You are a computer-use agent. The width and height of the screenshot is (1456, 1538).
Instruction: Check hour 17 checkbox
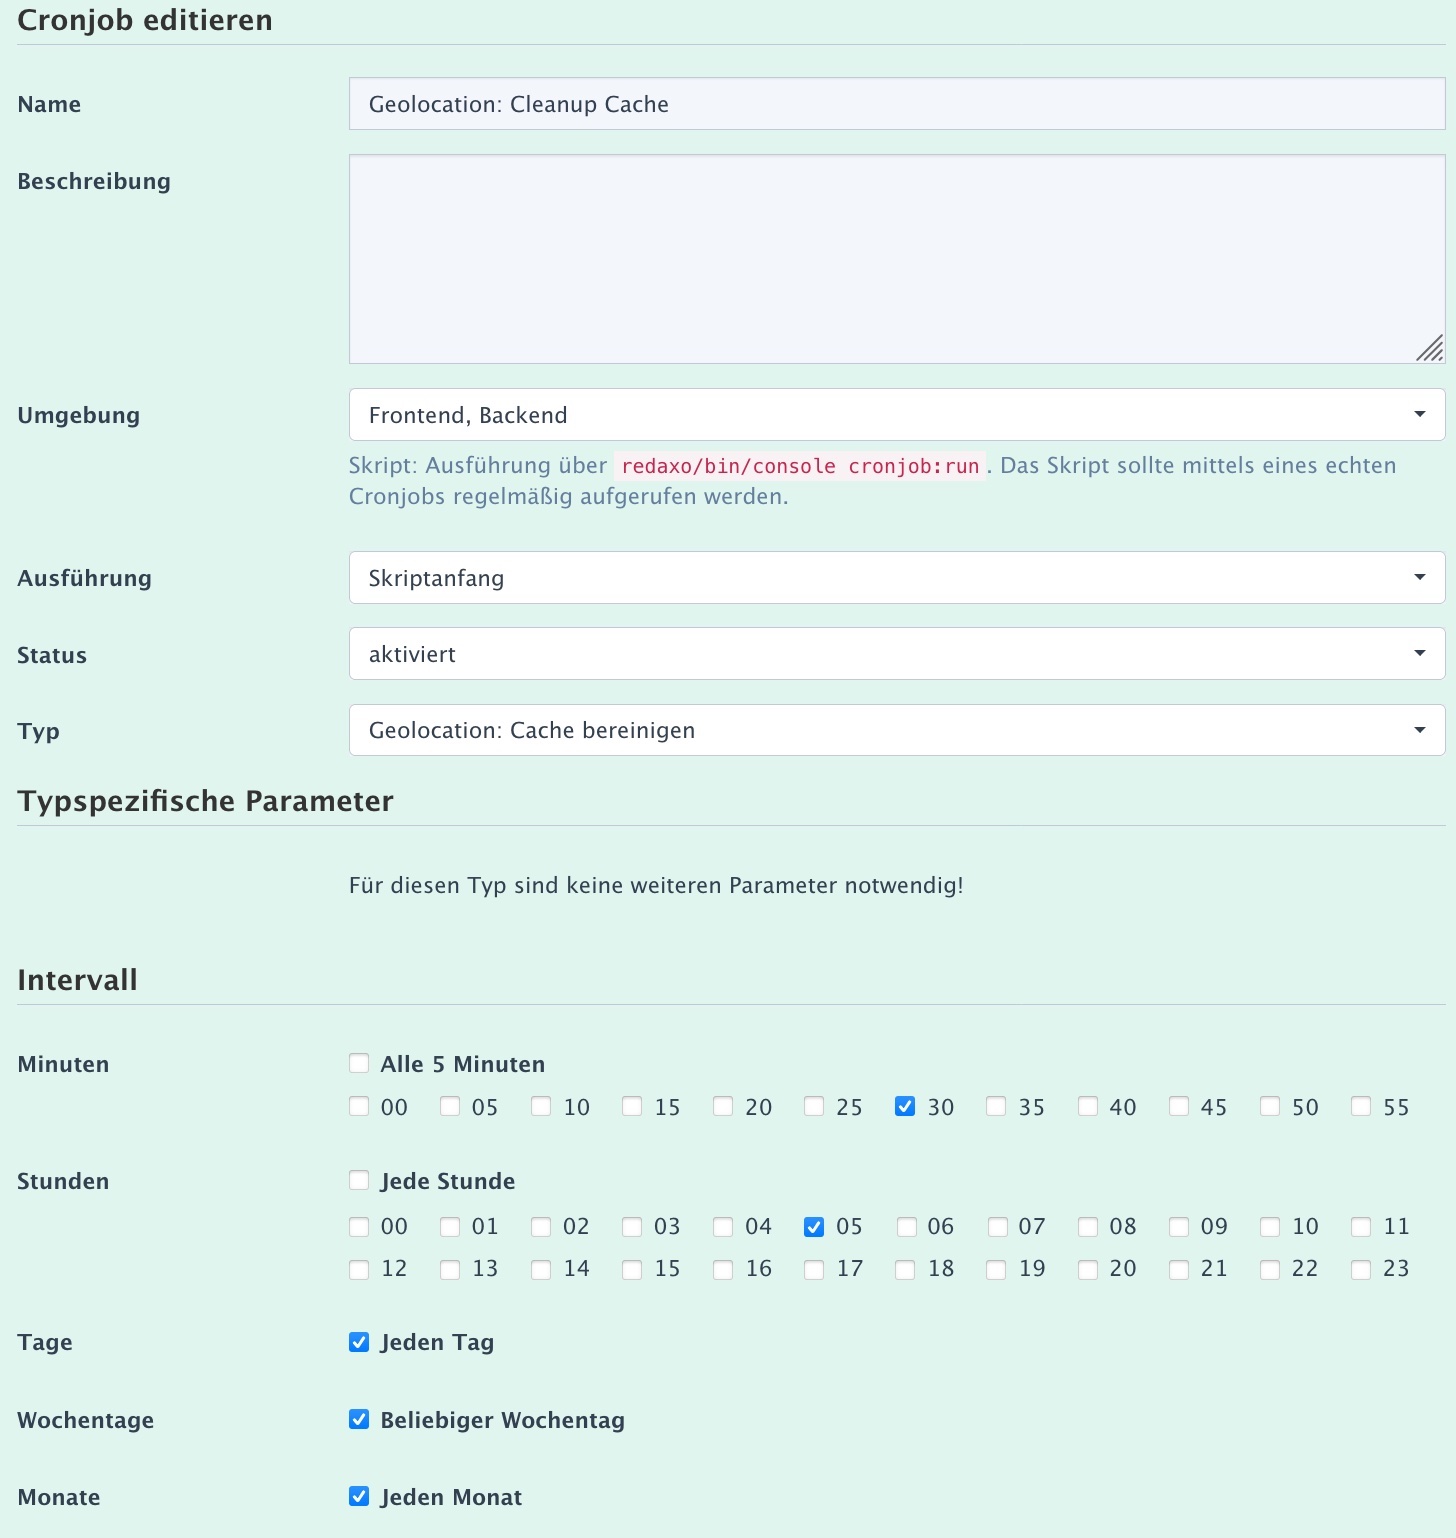click(x=814, y=1269)
